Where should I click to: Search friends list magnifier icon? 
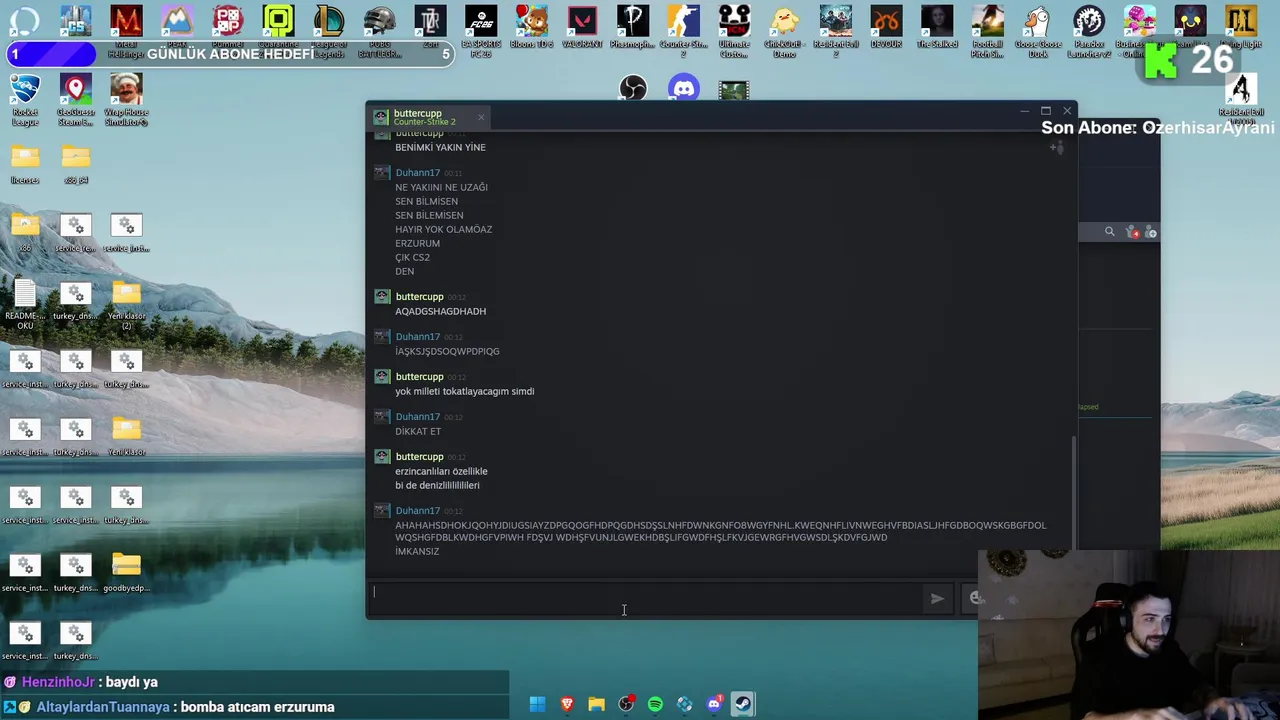[1109, 232]
